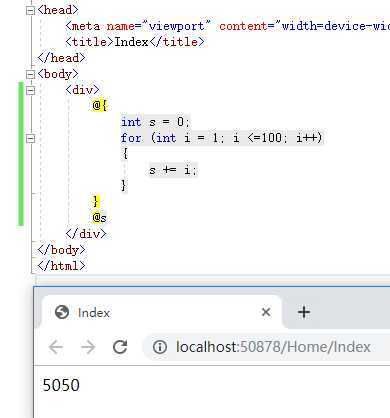The width and height of the screenshot is (390, 418).
Task: Collapse the body tag code block
Action: (x=30, y=74)
